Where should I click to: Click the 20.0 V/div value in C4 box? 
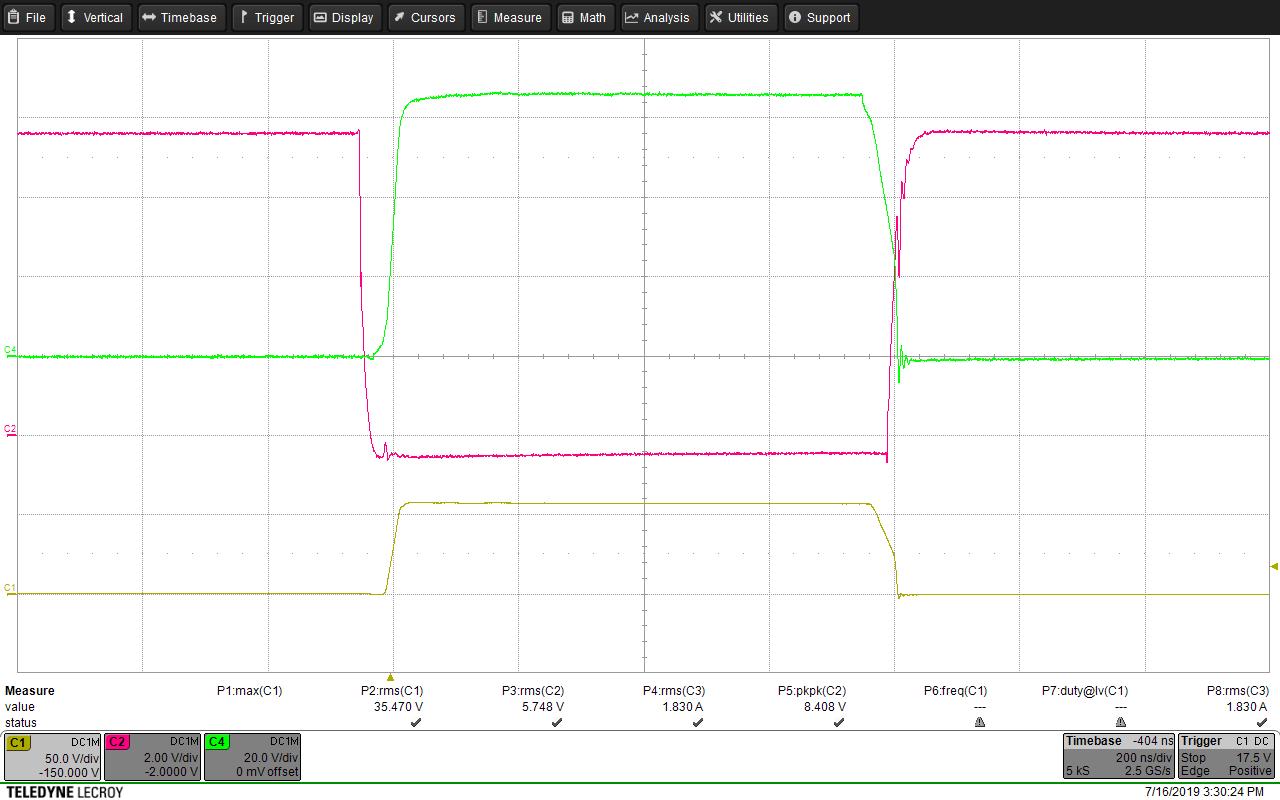coord(272,758)
